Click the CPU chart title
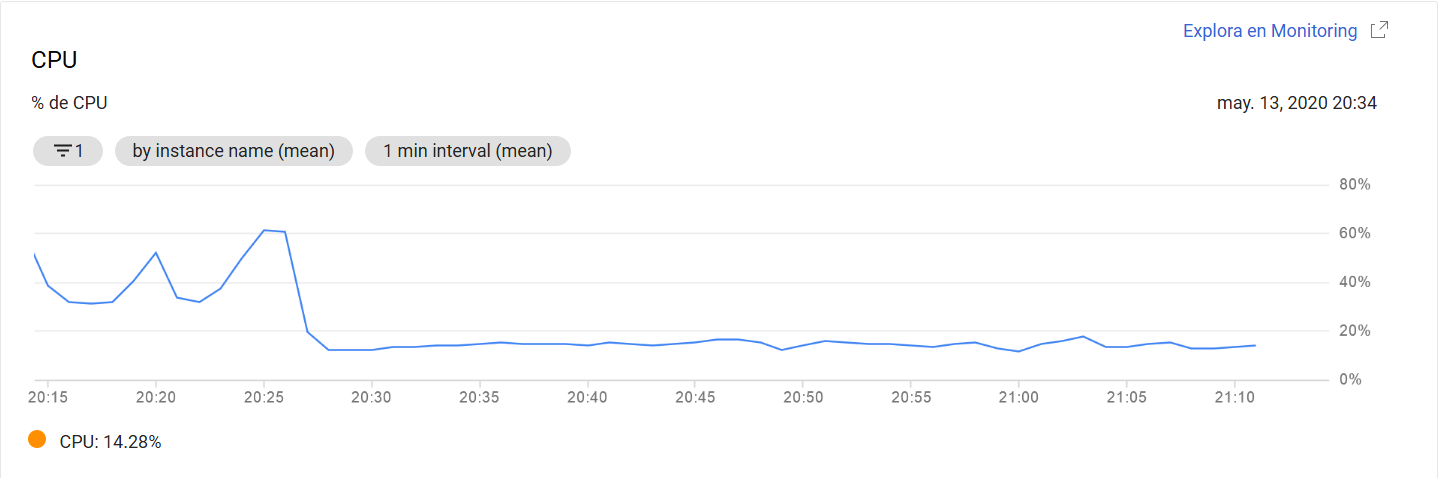 (54, 60)
